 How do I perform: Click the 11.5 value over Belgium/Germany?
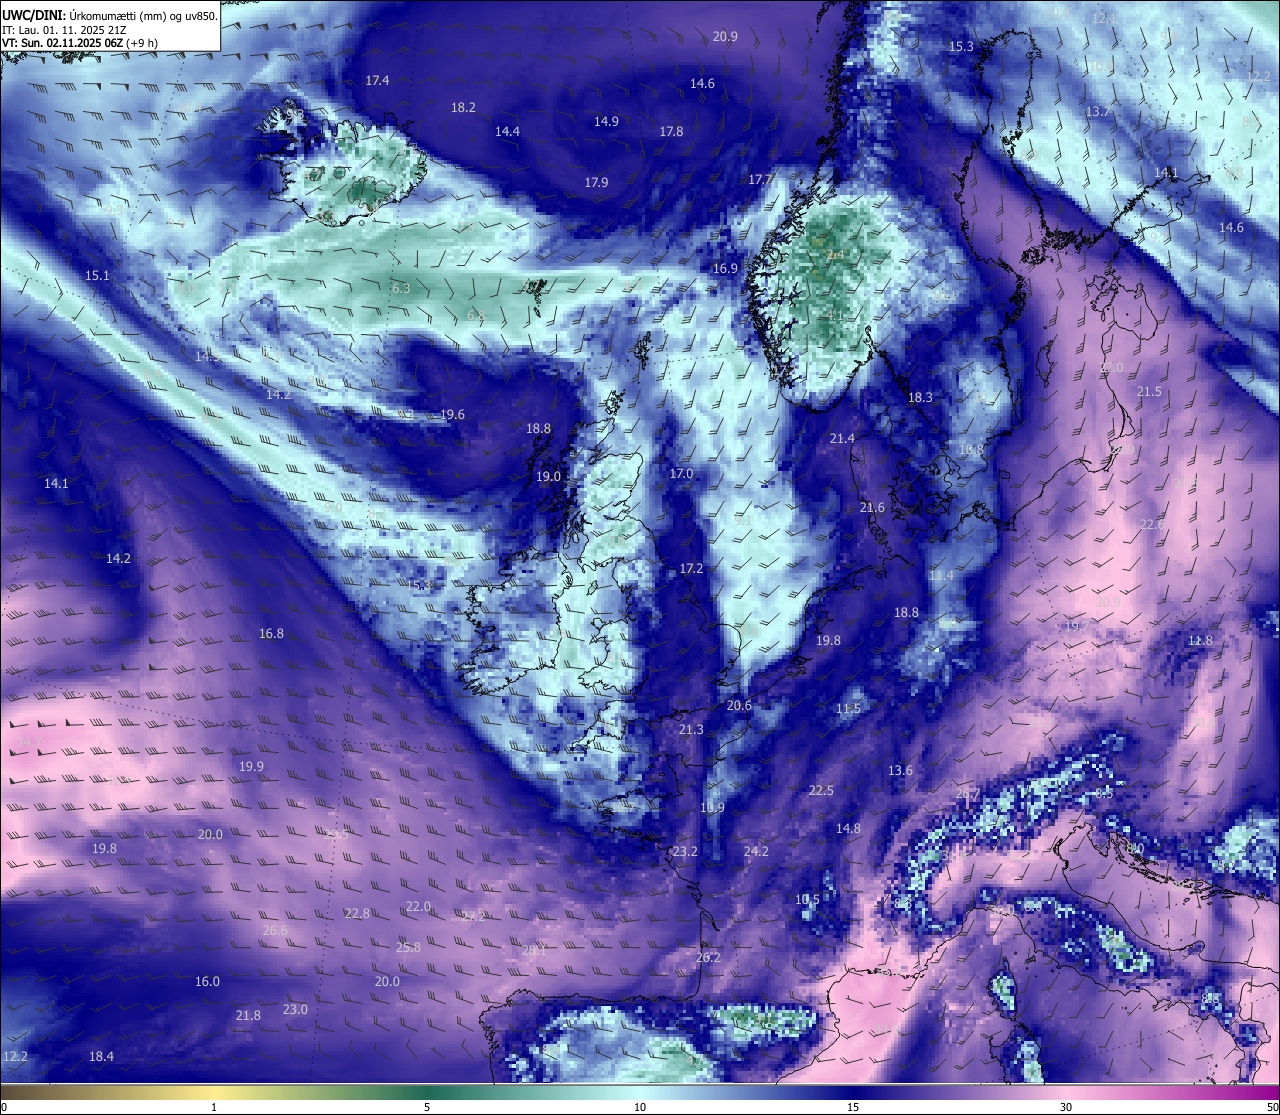point(848,709)
